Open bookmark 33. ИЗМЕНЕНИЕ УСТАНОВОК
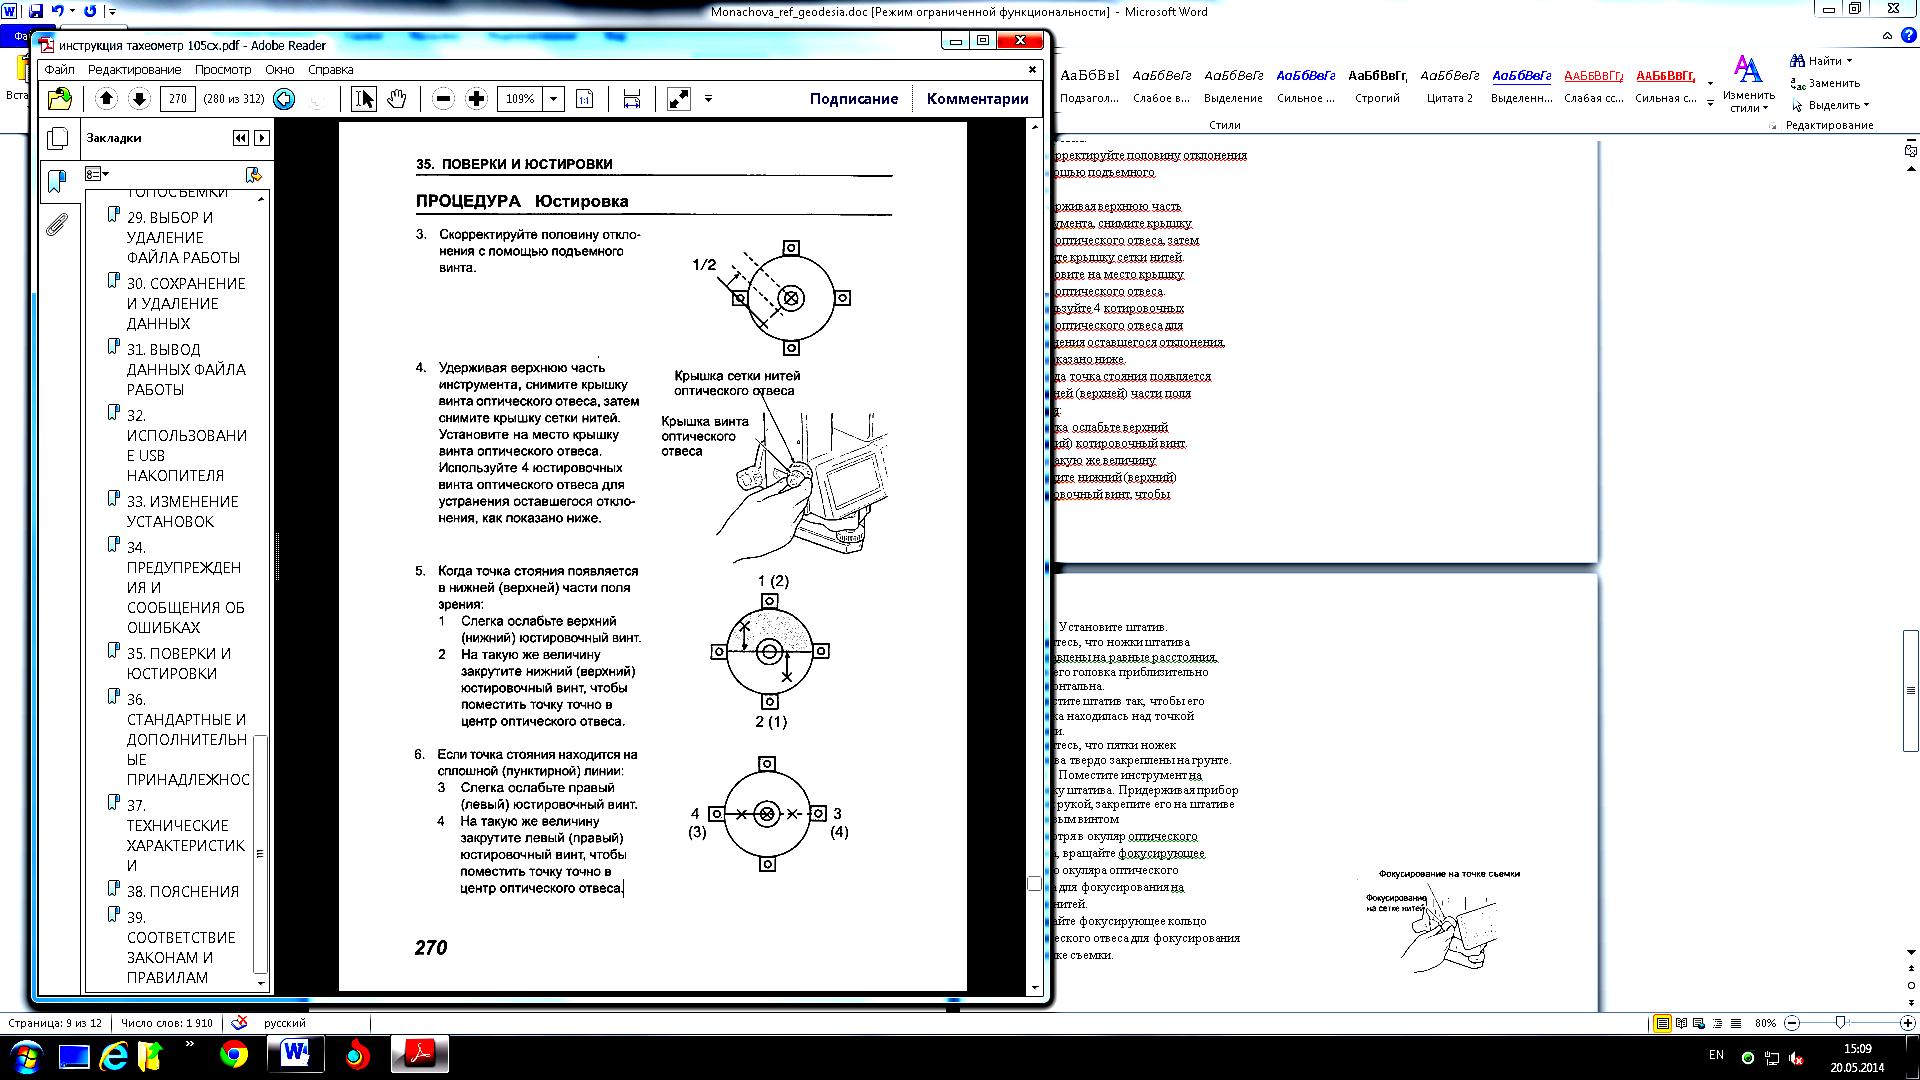This screenshot has height=1080, width=1920. pos(182,511)
